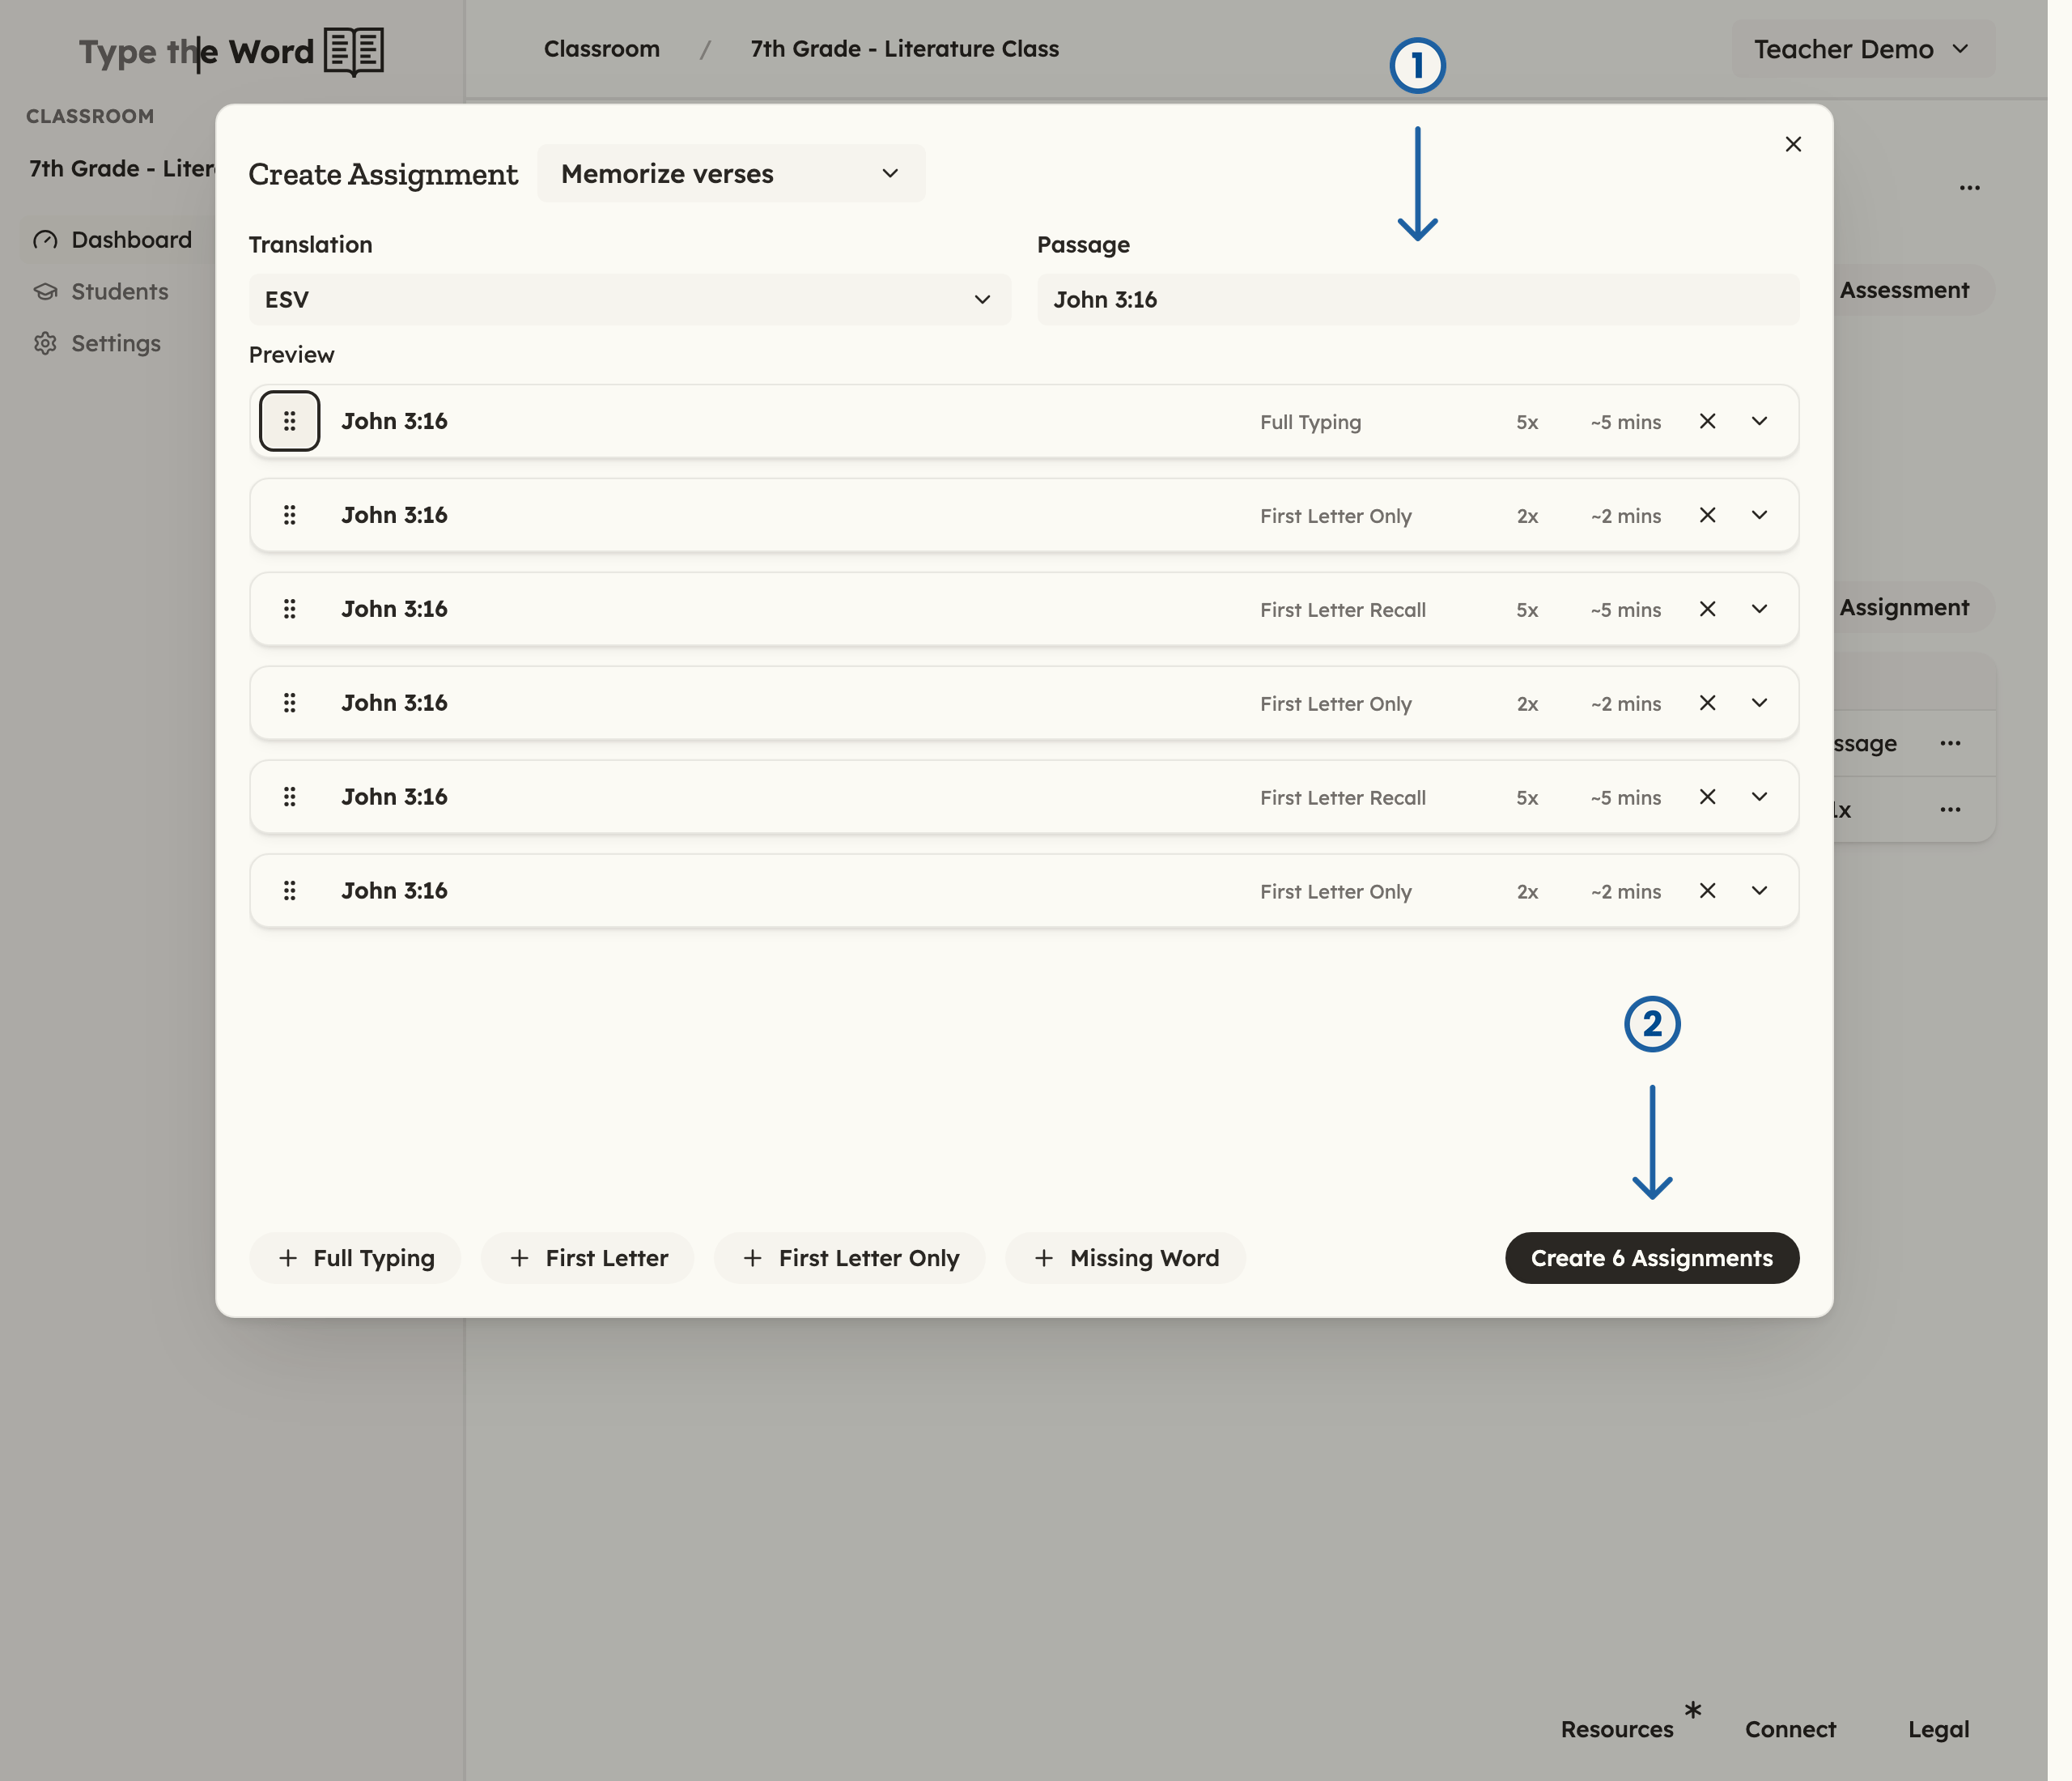Screen dimensions: 2072x1781
Task: Click Create 6 Assignments button
Action: pyautogui.click(x=1652, y=1258)
